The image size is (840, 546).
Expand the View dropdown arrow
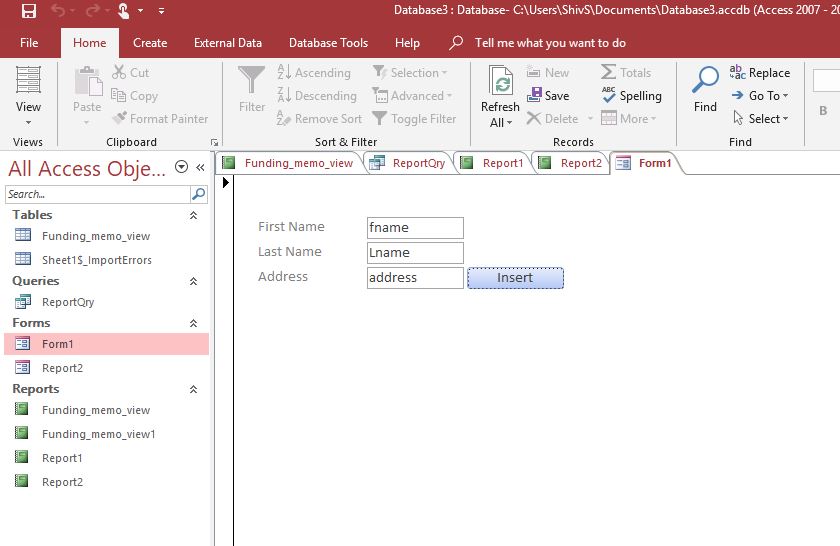(x=28, y=123)
